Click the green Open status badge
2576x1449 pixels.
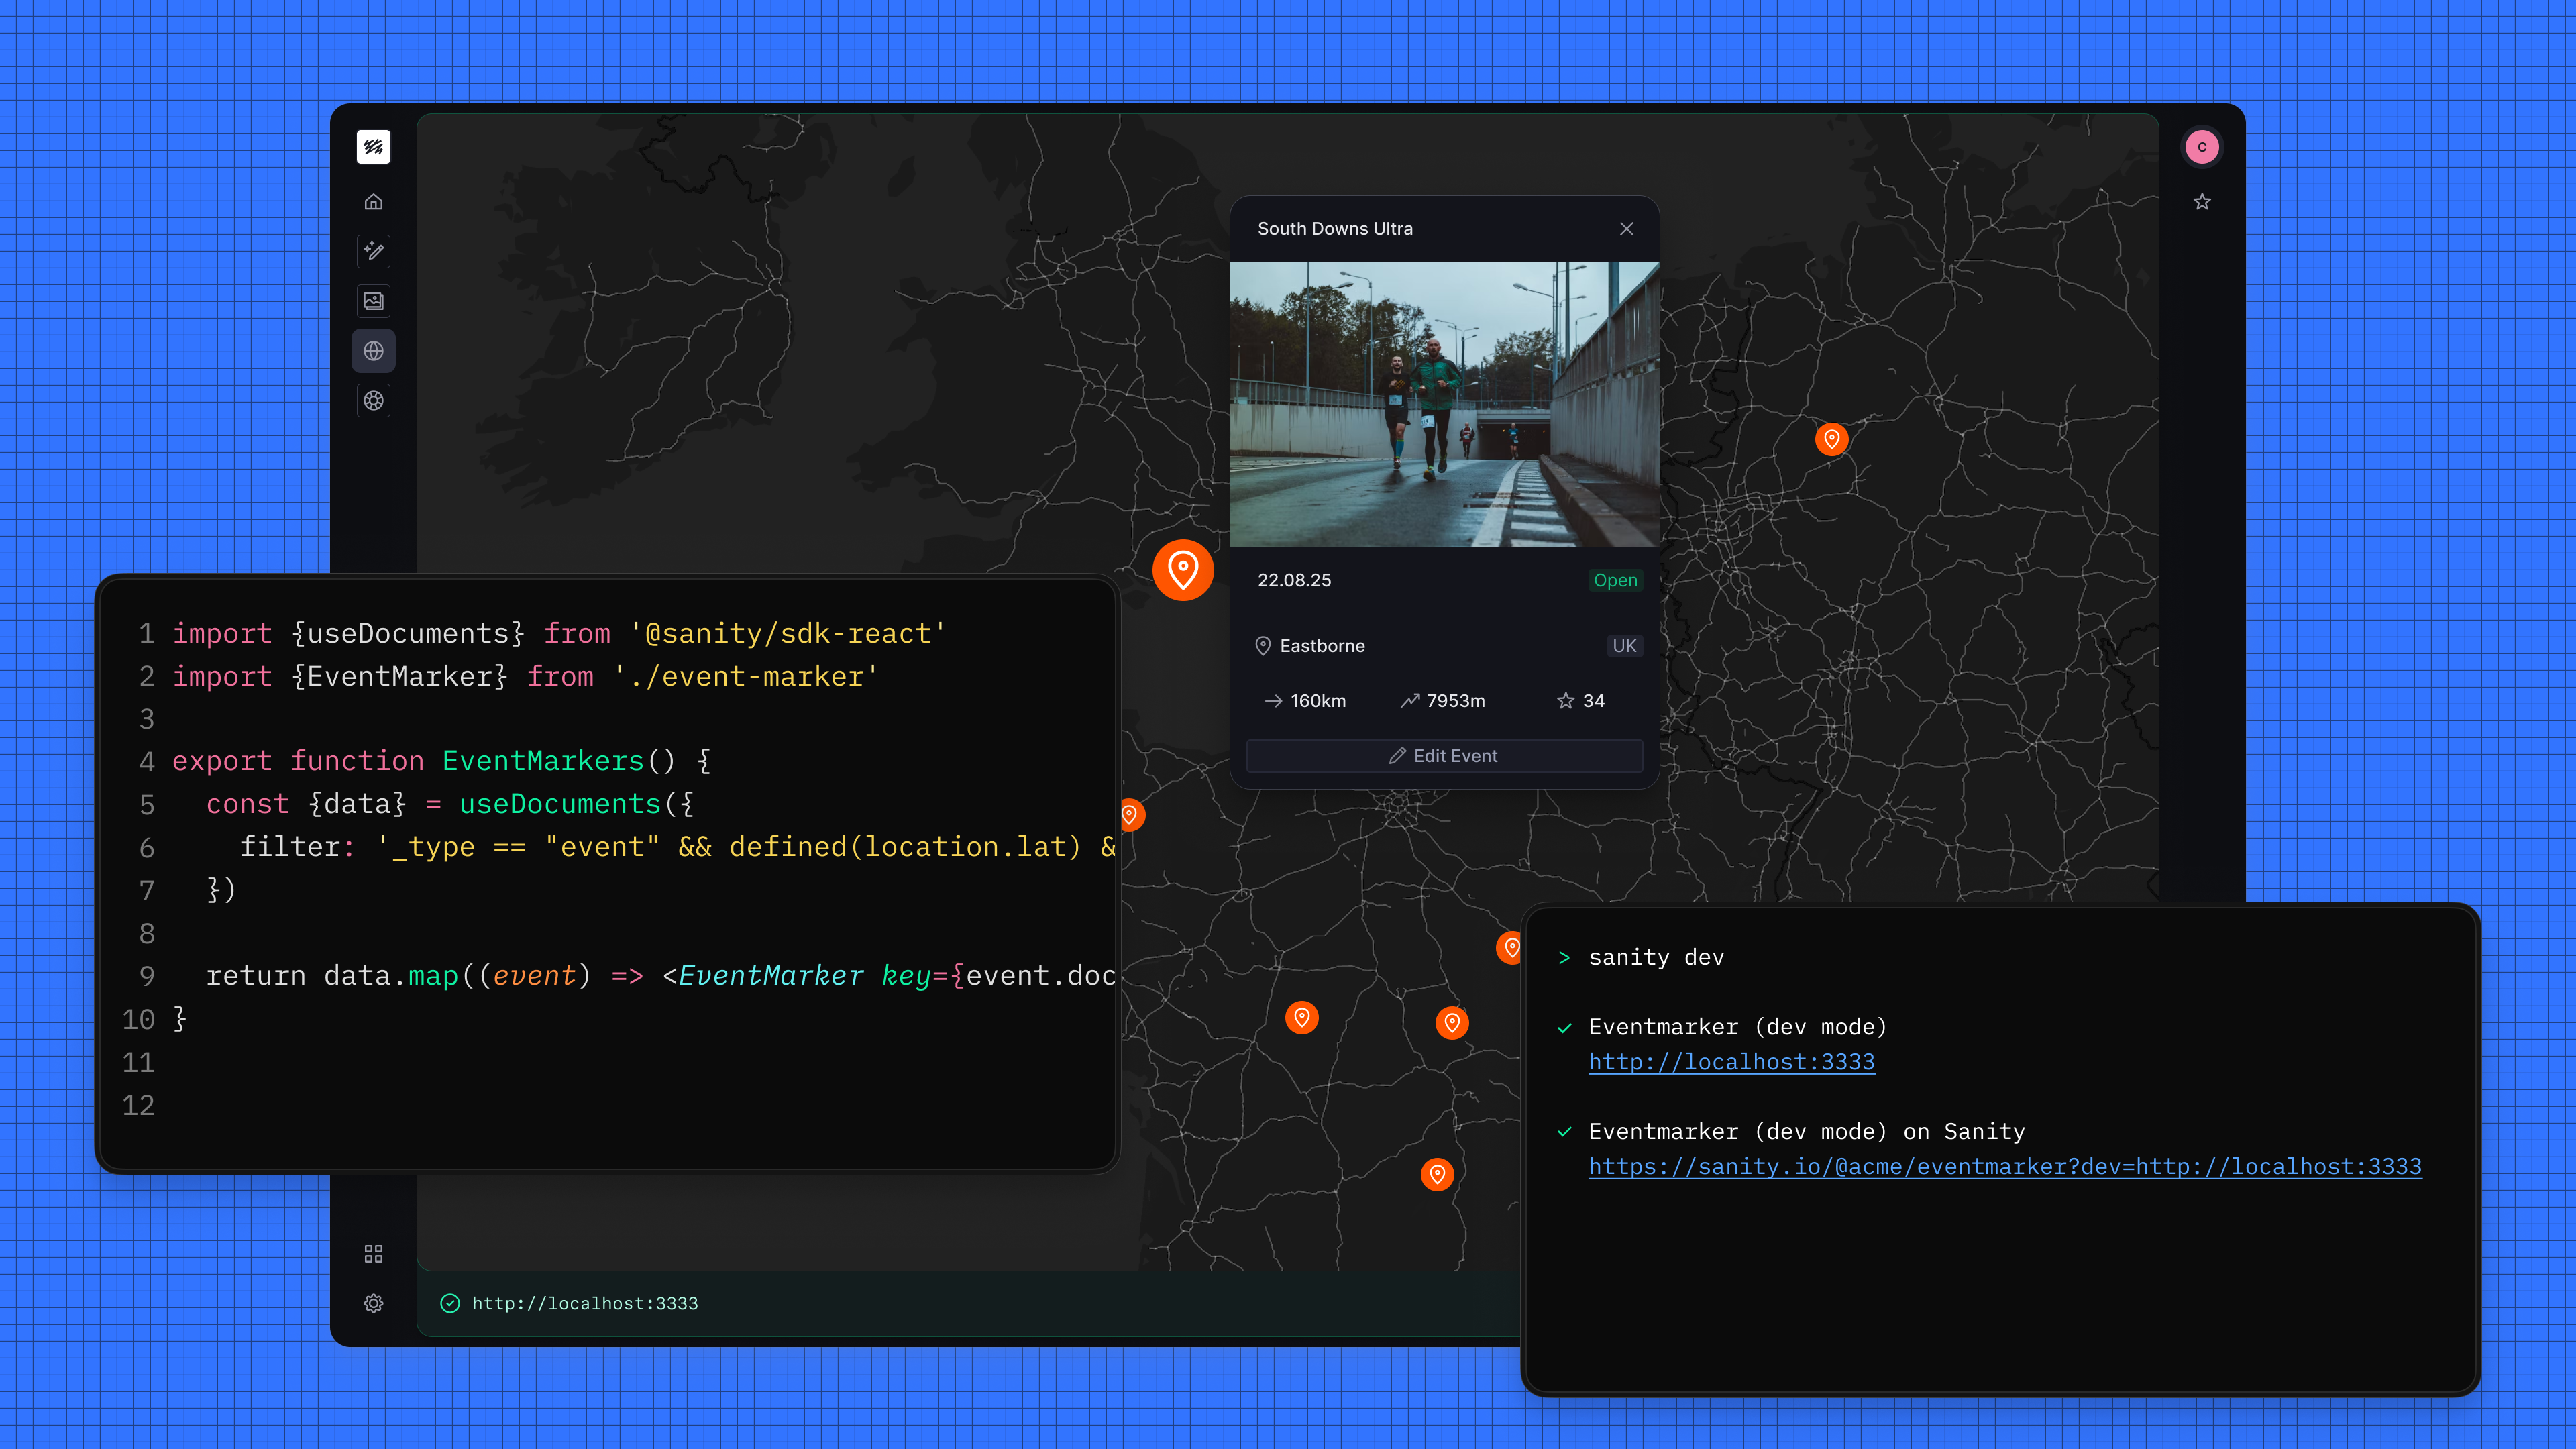tap(1615, 580)
